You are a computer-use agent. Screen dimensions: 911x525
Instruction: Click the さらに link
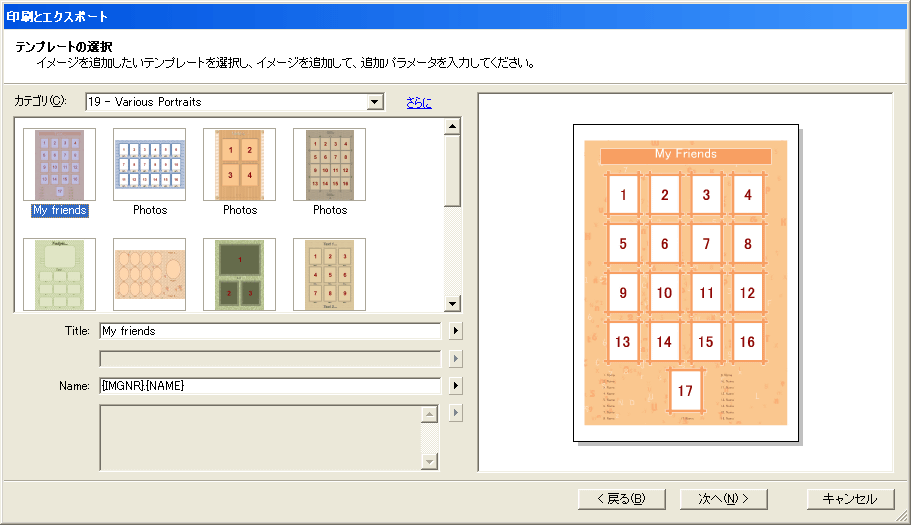(x=419, y=103)
